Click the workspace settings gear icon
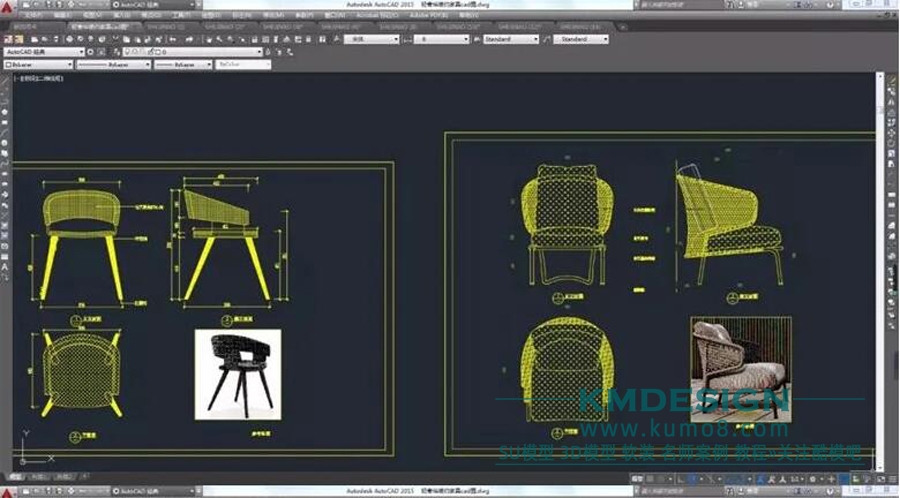 90,51
